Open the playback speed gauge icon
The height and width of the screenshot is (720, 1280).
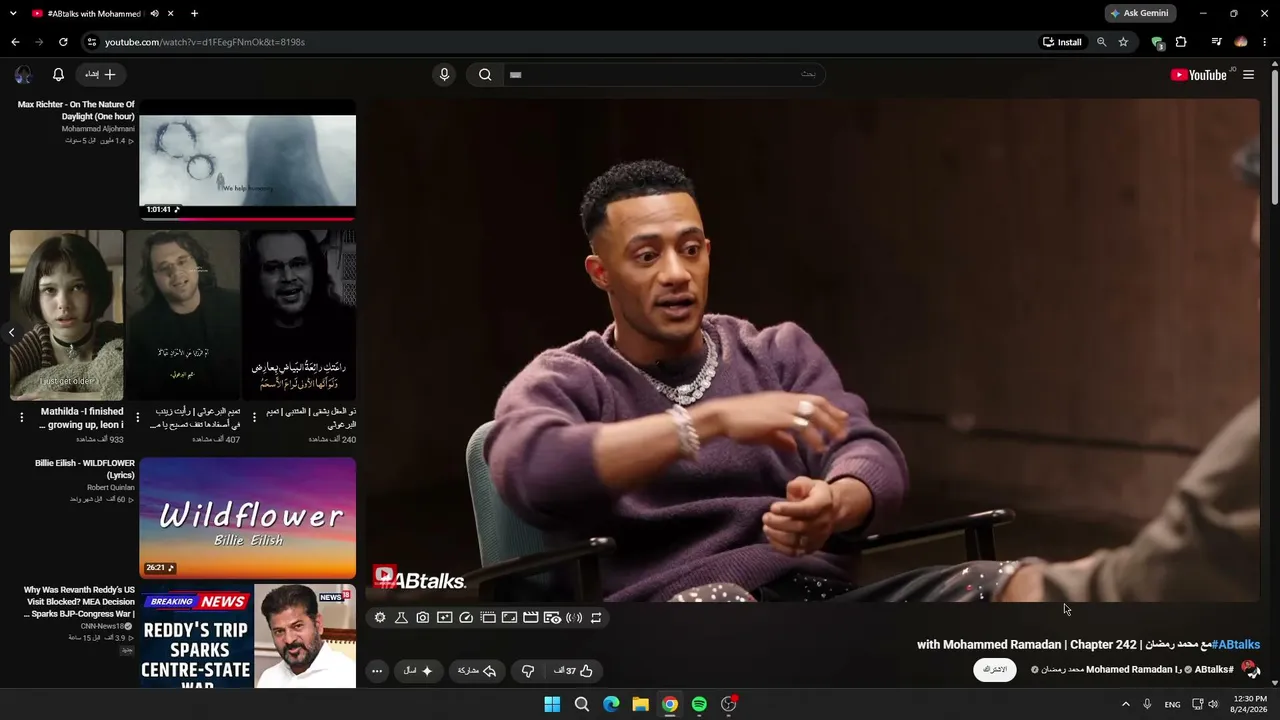coord(466,618)
